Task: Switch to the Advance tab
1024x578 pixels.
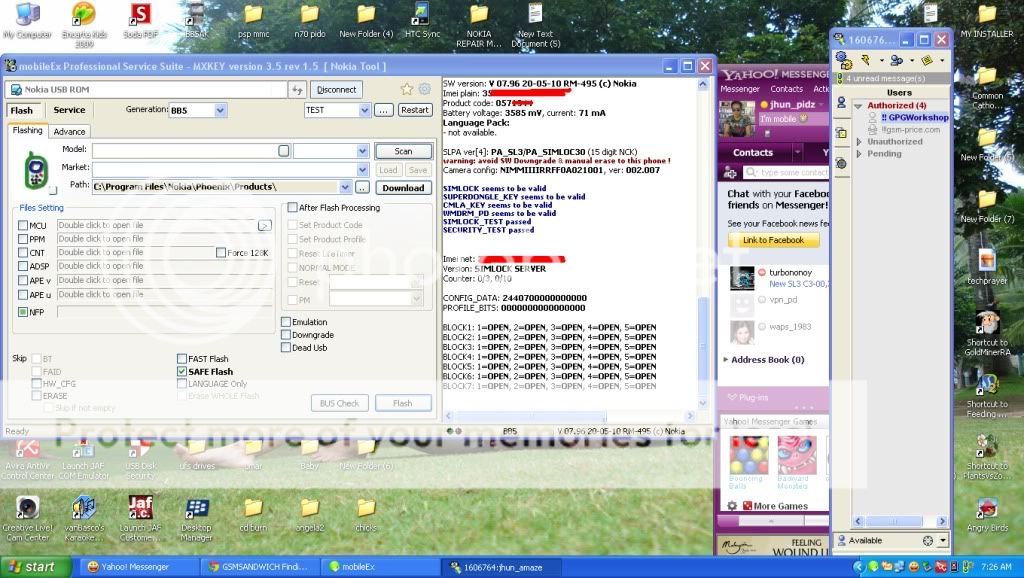Action: click(69, 131)
